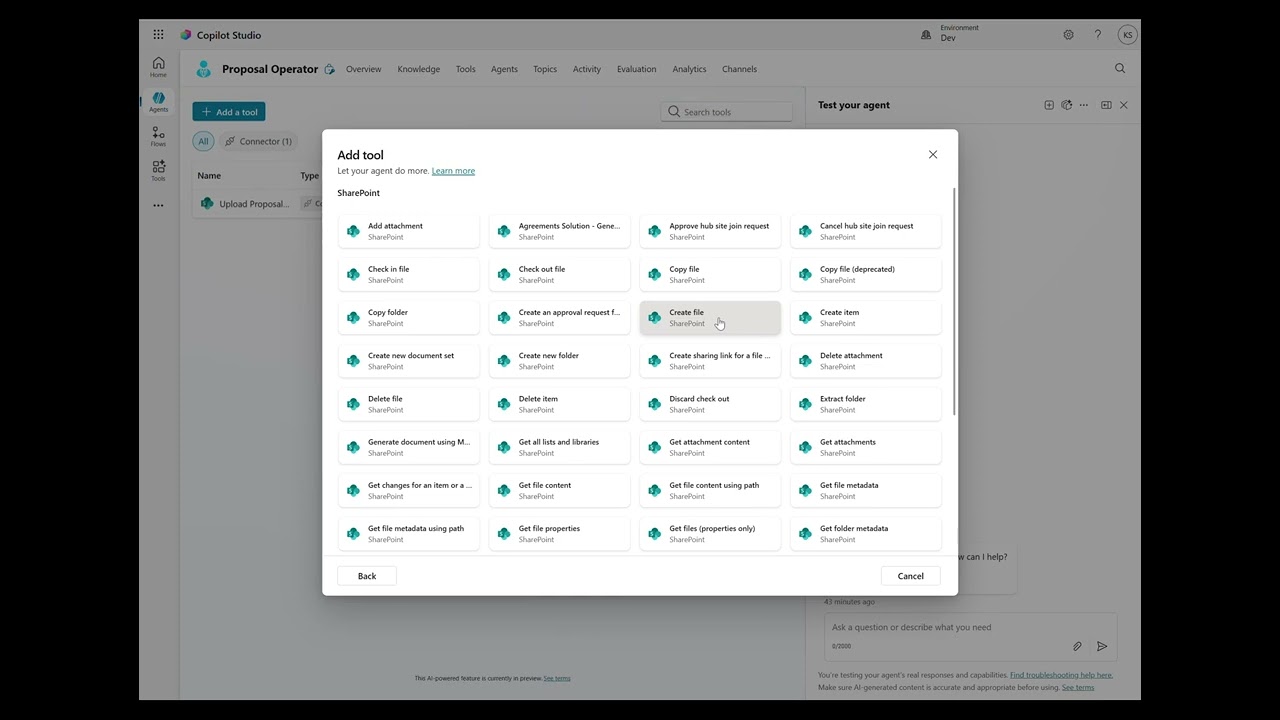Select the Delete item tool
Image resolution: width=1280 pixels, height=720 pixels.
[560, 403]
